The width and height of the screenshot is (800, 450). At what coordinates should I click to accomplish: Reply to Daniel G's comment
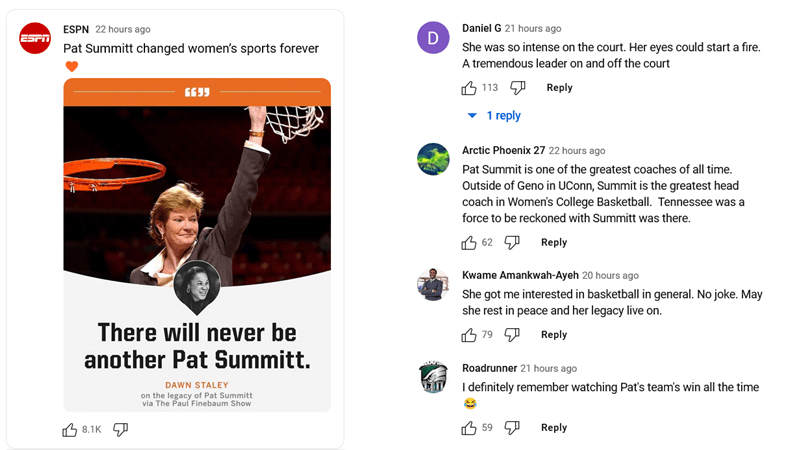(x=559, y=88)
